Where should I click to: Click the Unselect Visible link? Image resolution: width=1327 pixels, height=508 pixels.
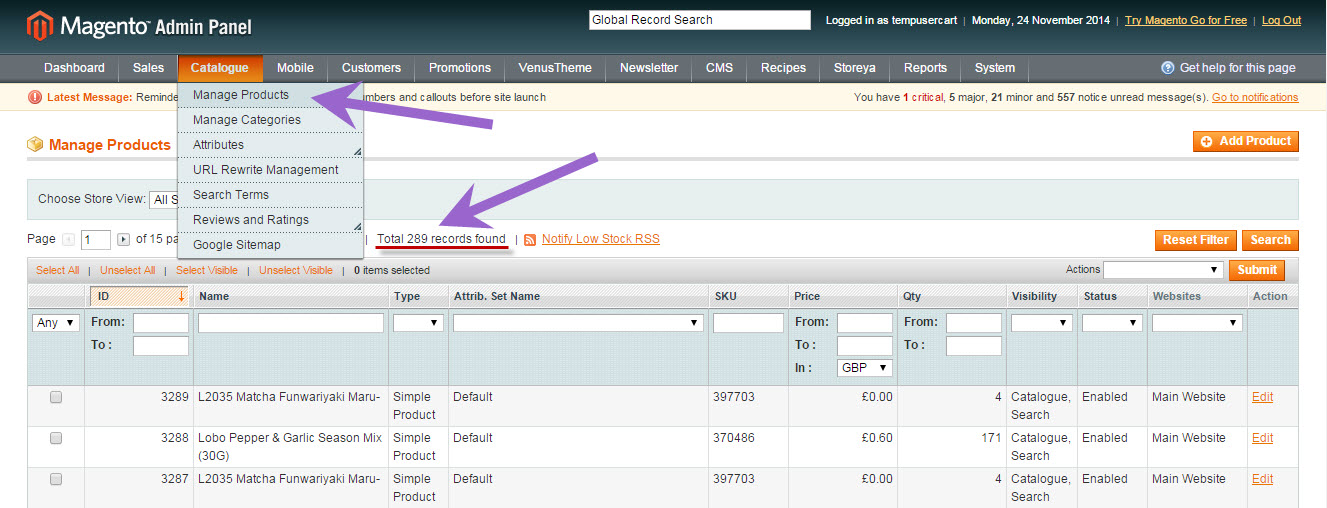coord(296,270)
